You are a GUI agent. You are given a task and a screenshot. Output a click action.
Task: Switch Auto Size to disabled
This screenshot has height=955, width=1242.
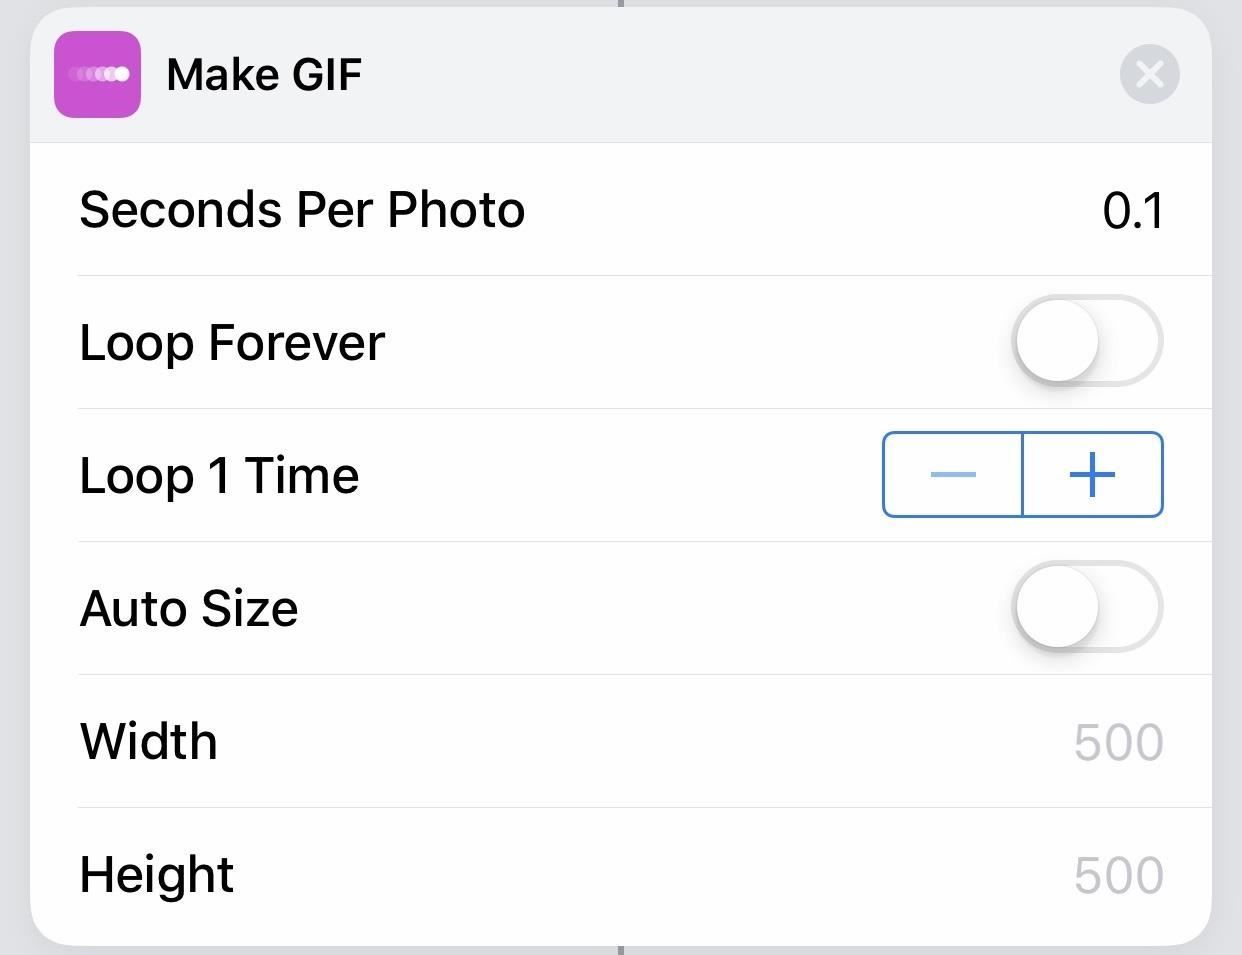(1088, 607)
